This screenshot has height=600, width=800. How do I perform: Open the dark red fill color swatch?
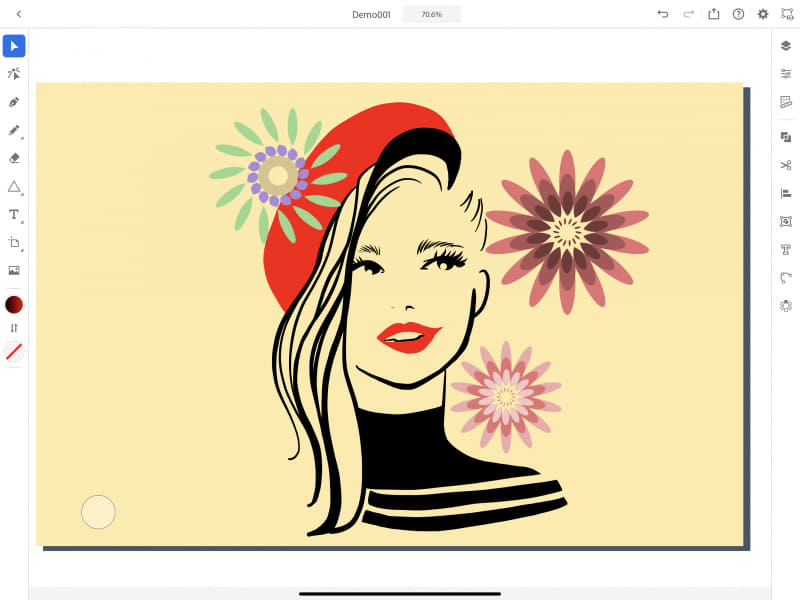14,305
